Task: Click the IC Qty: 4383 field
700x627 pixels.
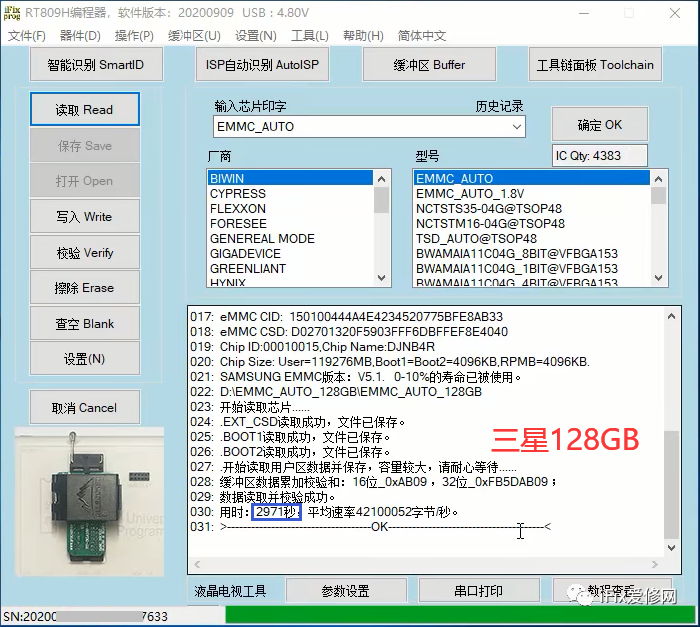Action: click(600, 155)
